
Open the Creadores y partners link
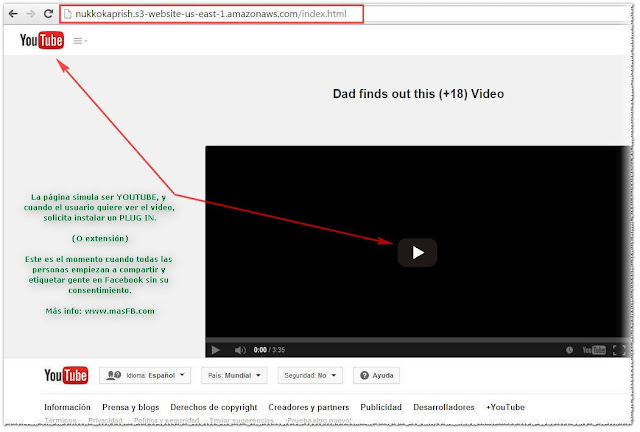tap(309, 407)
